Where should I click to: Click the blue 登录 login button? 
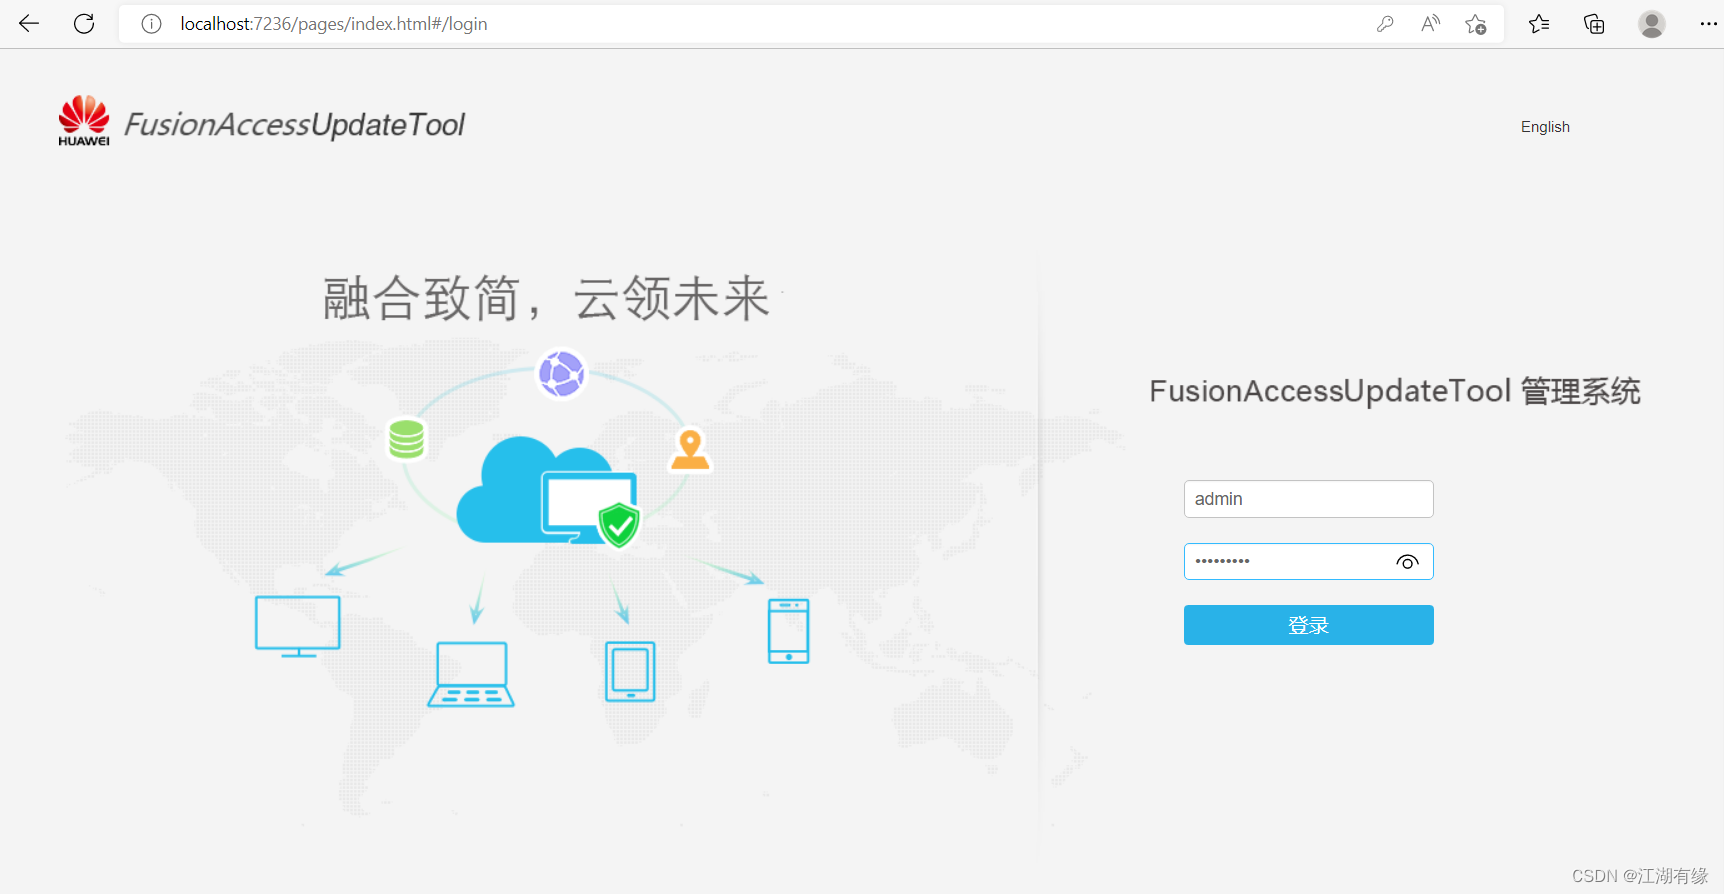click(1308, 625)
